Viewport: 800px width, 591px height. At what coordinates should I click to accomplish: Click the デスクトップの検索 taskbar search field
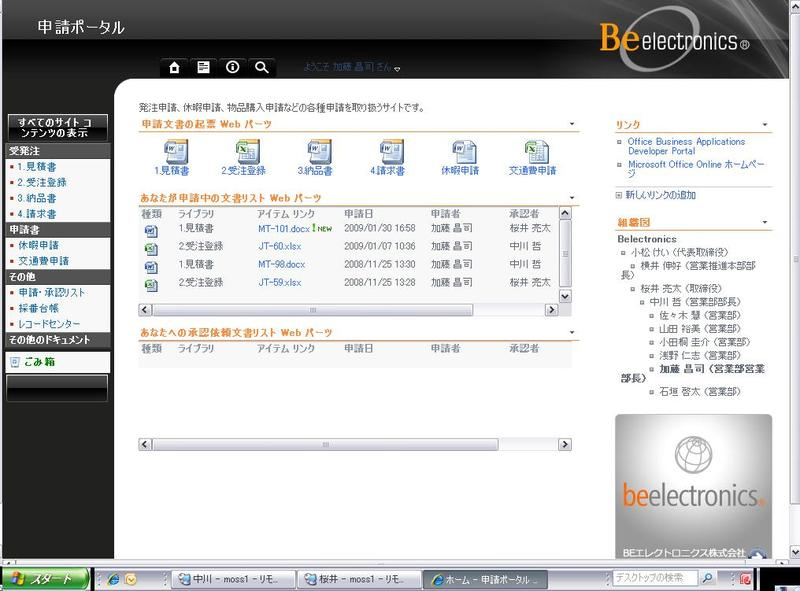(x=654, y=578)
